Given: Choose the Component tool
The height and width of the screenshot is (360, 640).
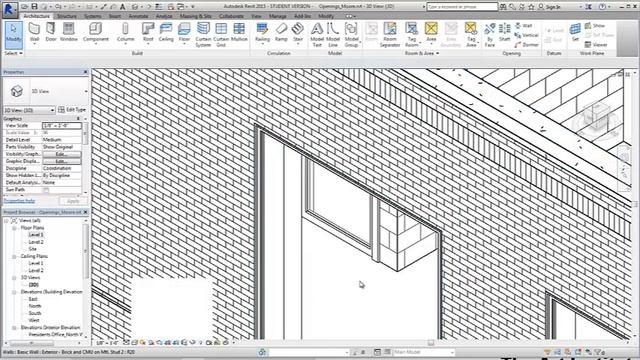Looking at the screenshot, I should [96, 33].
